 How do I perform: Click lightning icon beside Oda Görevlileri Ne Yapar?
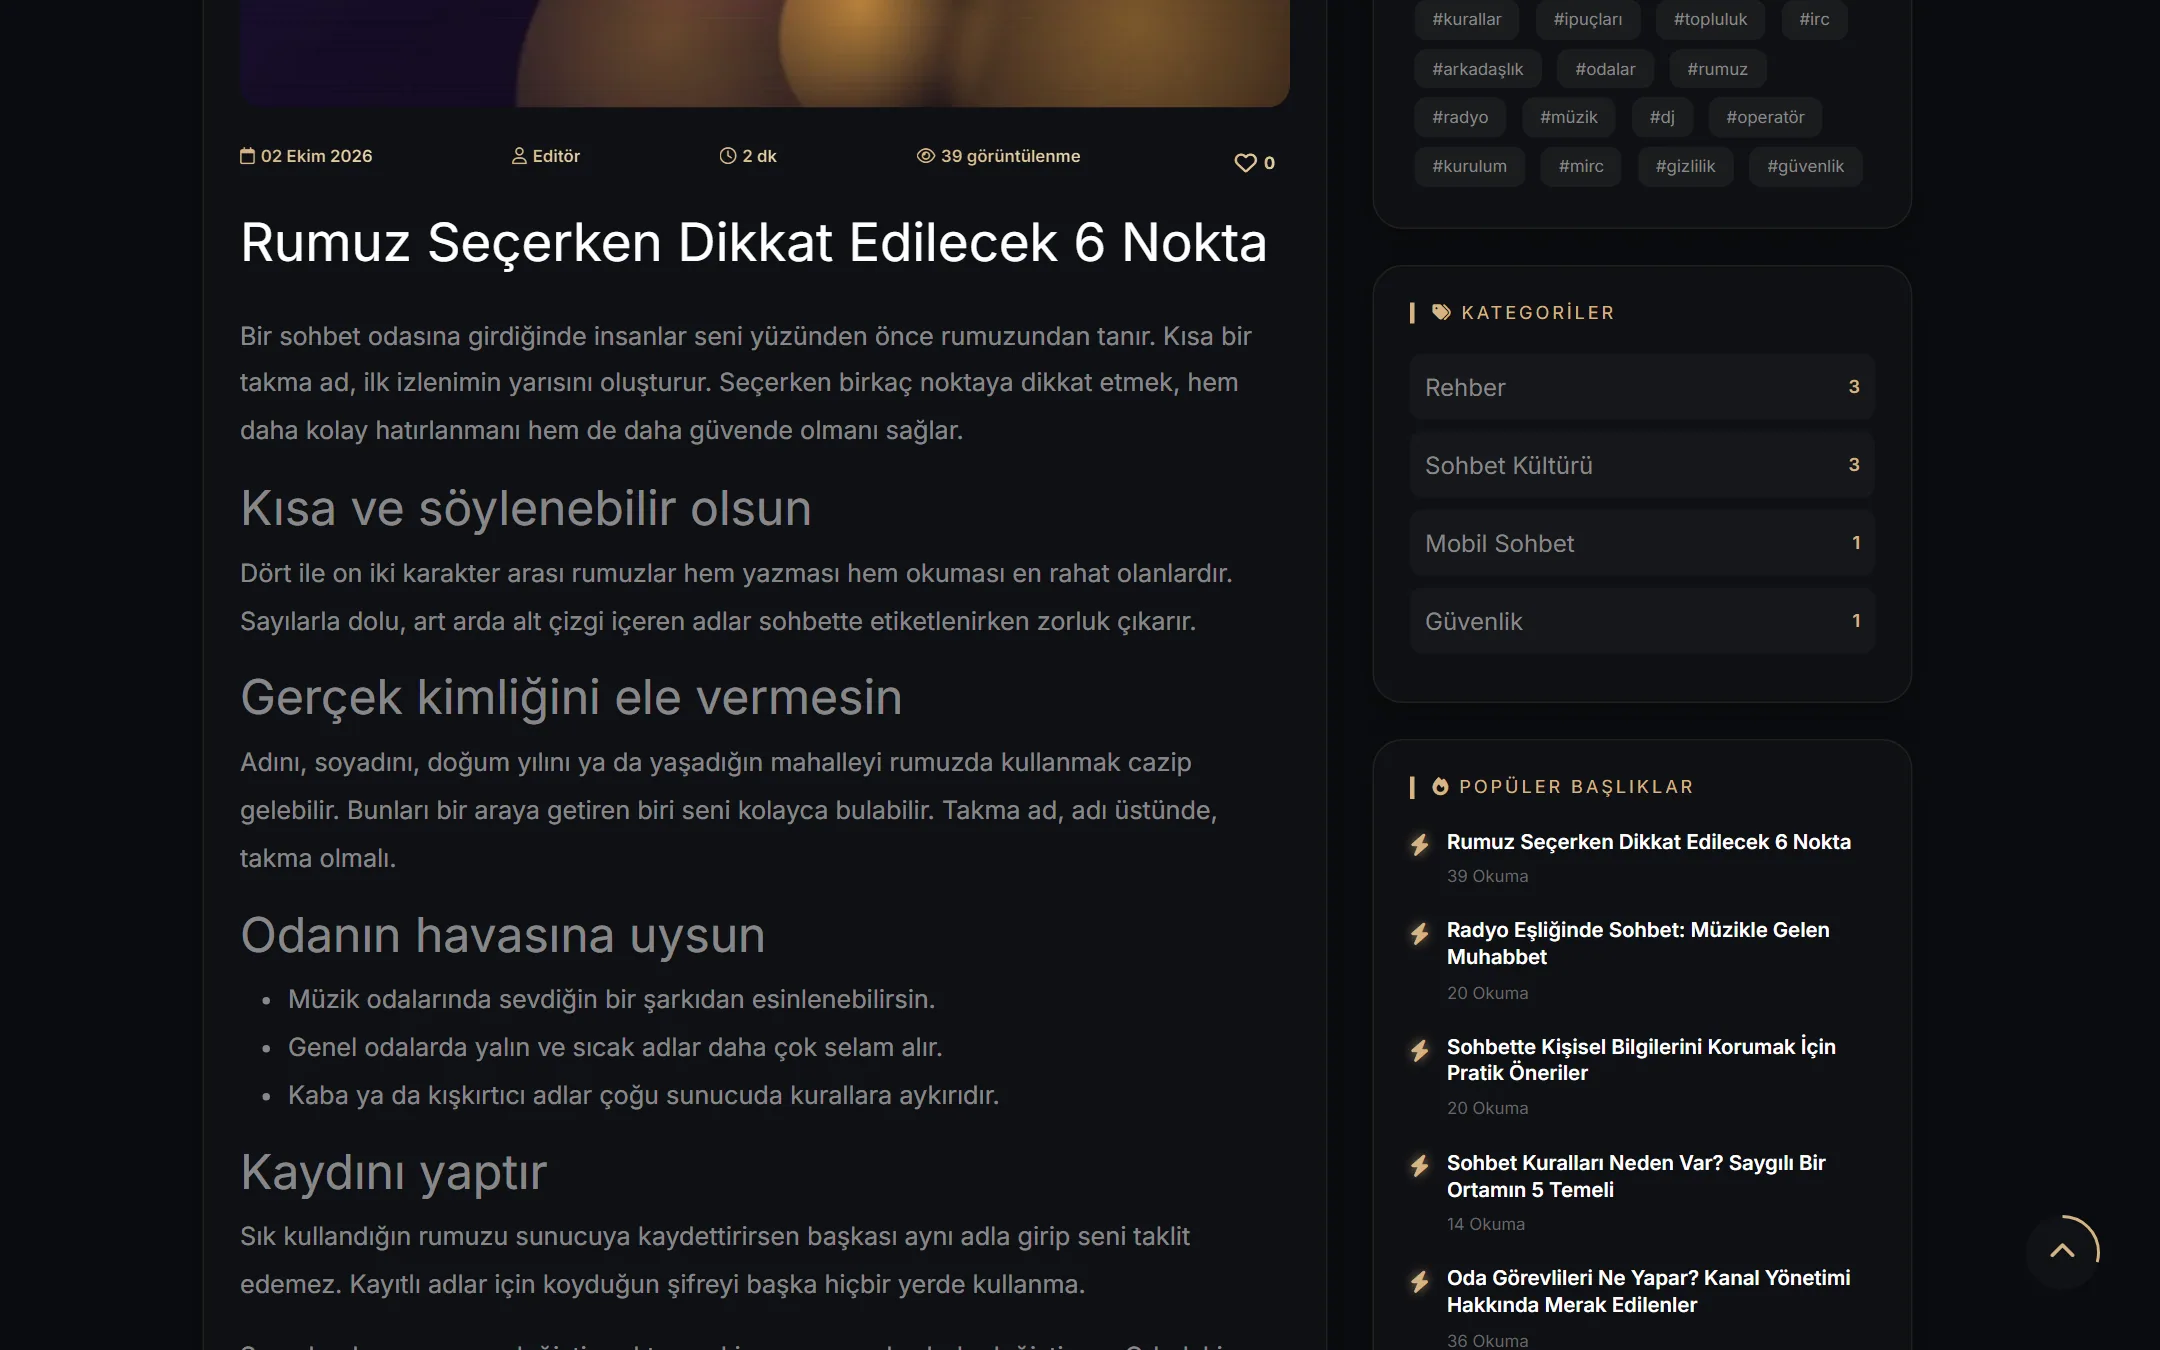pos(1420,1281)
